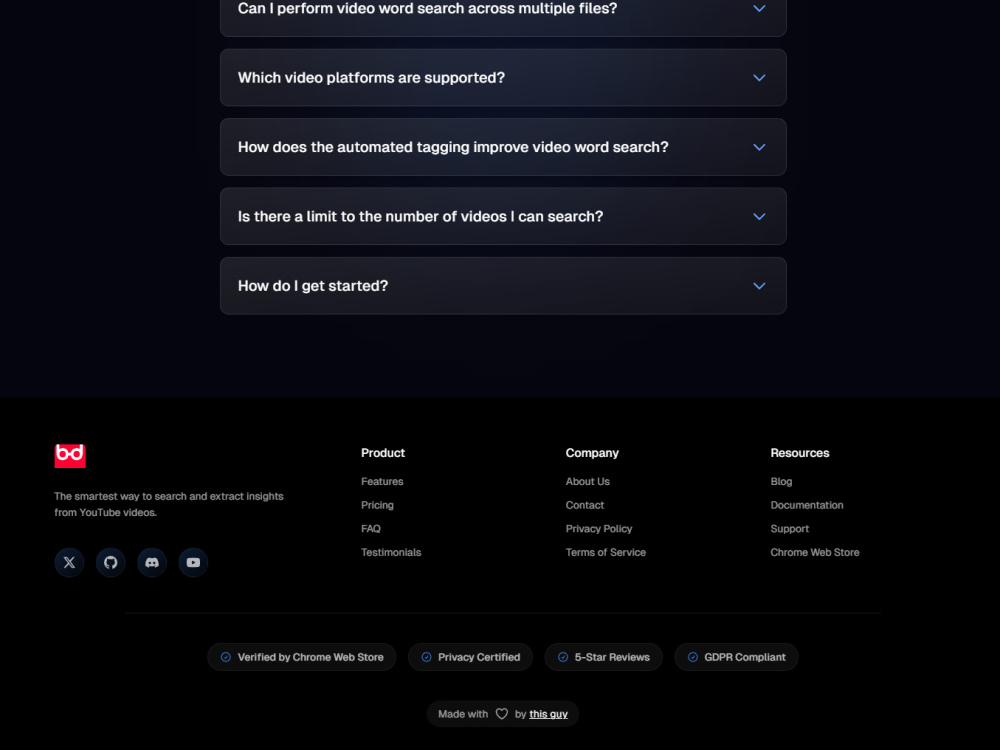
Task: Open the GitHub social icon
Action: coord(111,562)
